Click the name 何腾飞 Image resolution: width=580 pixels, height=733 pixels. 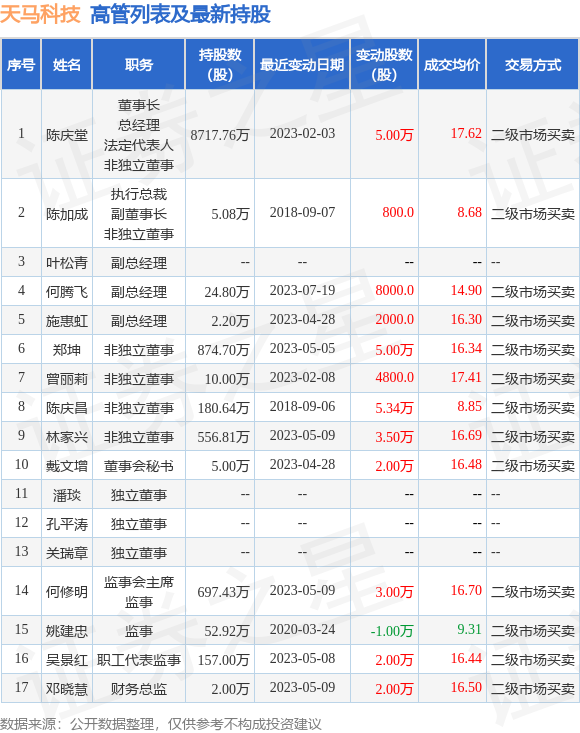67,292
